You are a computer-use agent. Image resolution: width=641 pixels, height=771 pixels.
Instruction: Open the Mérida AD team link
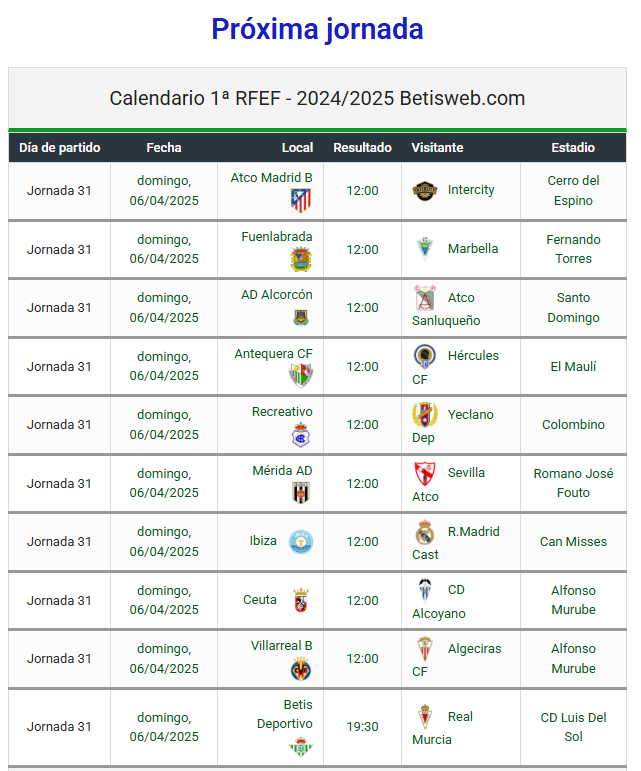coord(282,471)
